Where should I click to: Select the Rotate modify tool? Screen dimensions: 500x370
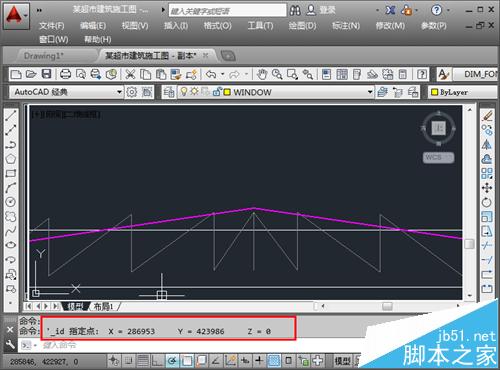tap(487, 202)
